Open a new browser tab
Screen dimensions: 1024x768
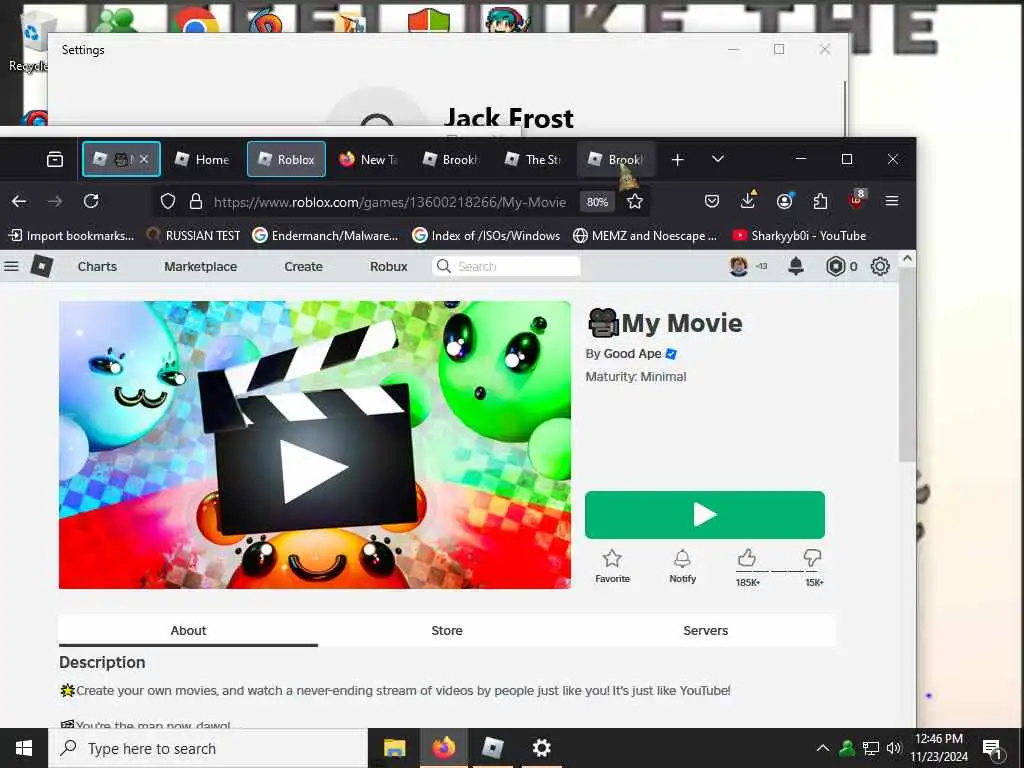[678, 159]
